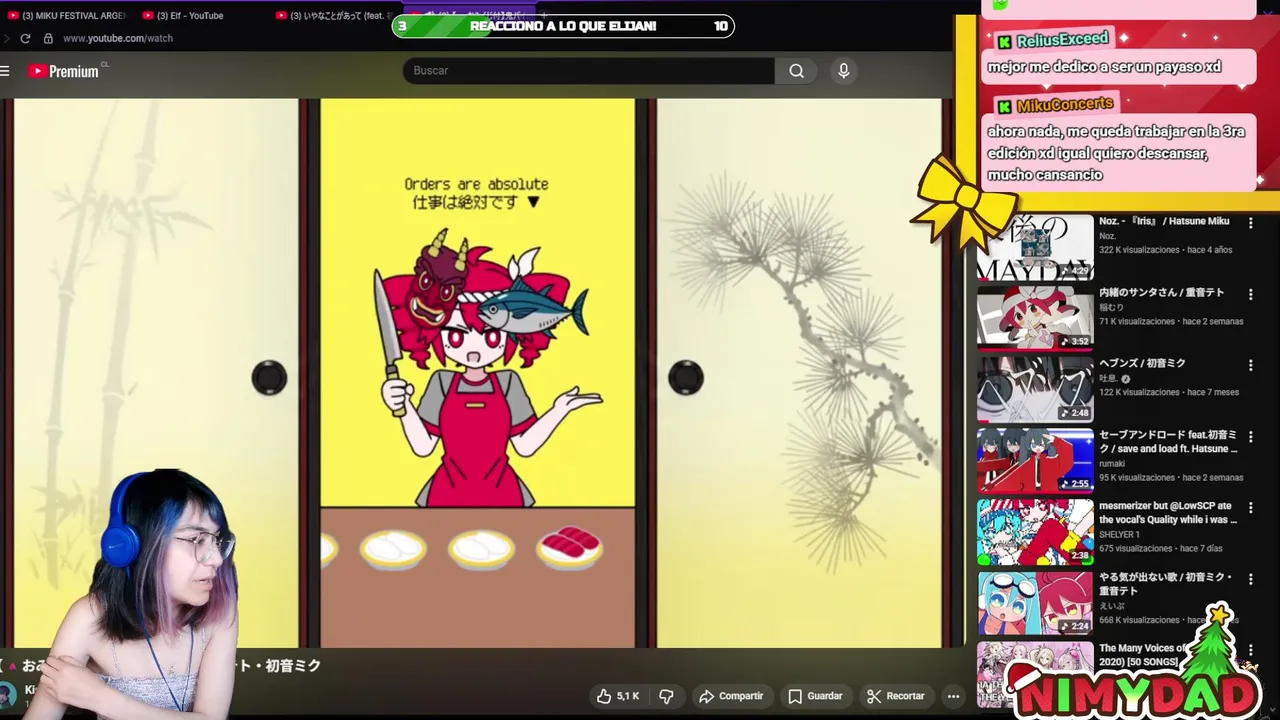Go to the YouTube Premium home logo

click(x=65, y=71)
